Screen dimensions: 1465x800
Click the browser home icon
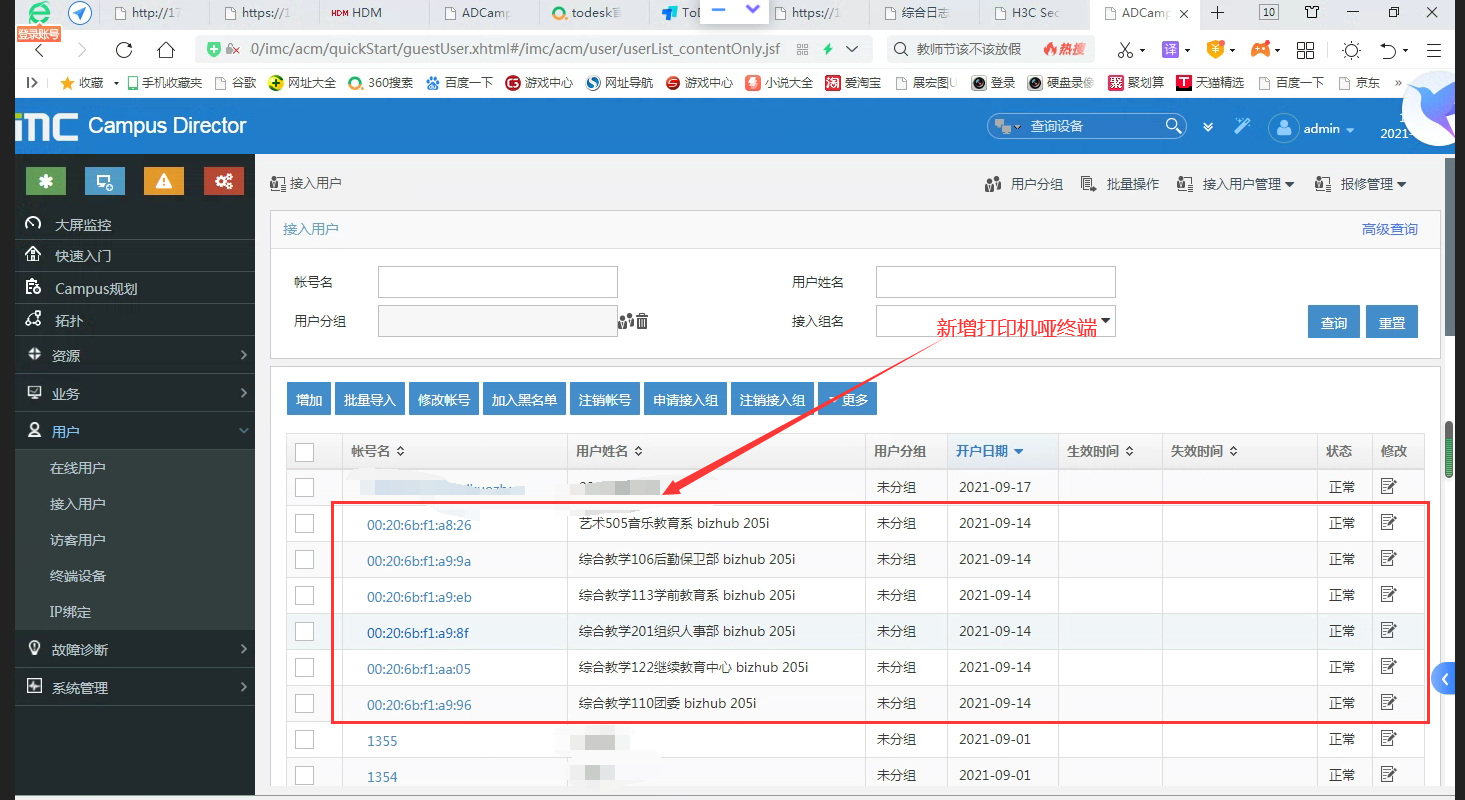(x=166, y=50)
